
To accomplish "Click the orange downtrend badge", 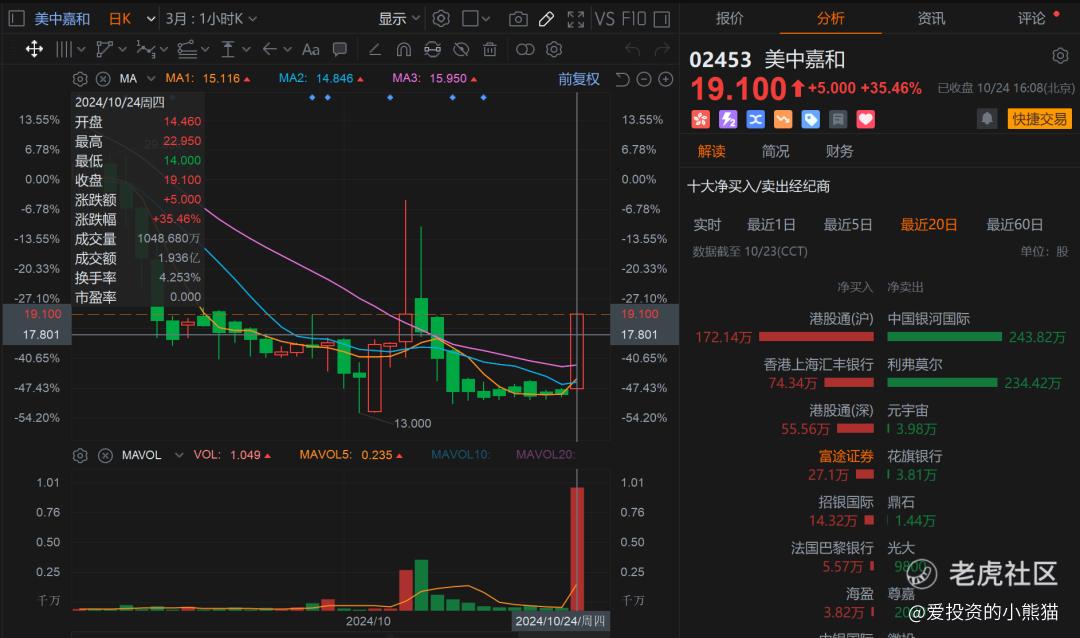I will click(783, 119).
